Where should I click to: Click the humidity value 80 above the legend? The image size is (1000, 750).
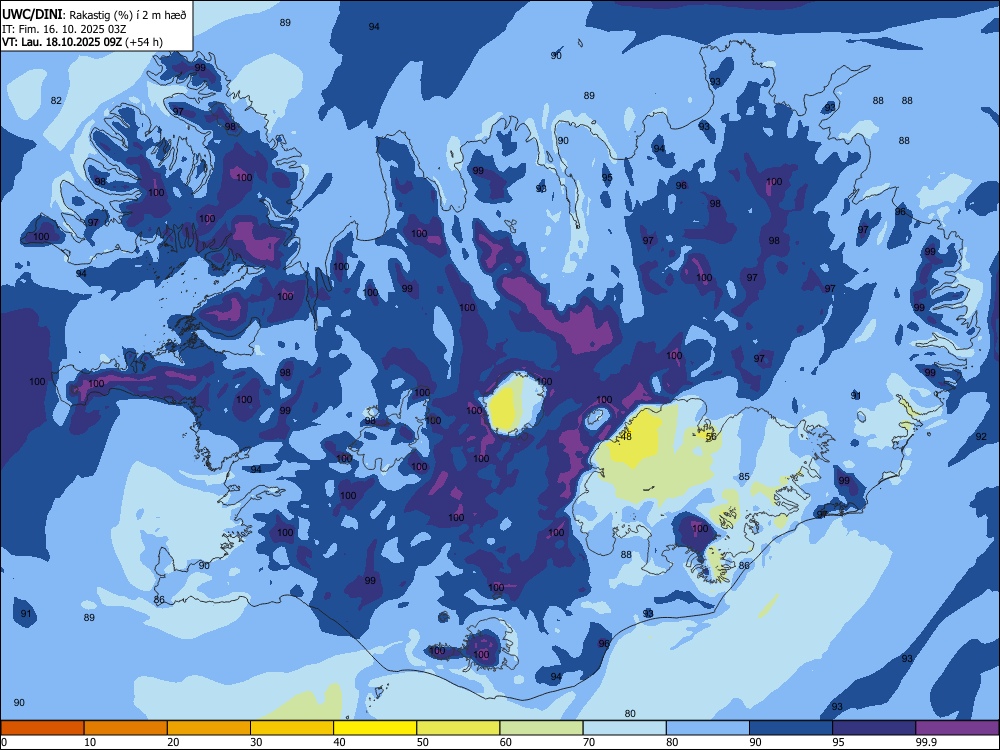pos(630,714)
